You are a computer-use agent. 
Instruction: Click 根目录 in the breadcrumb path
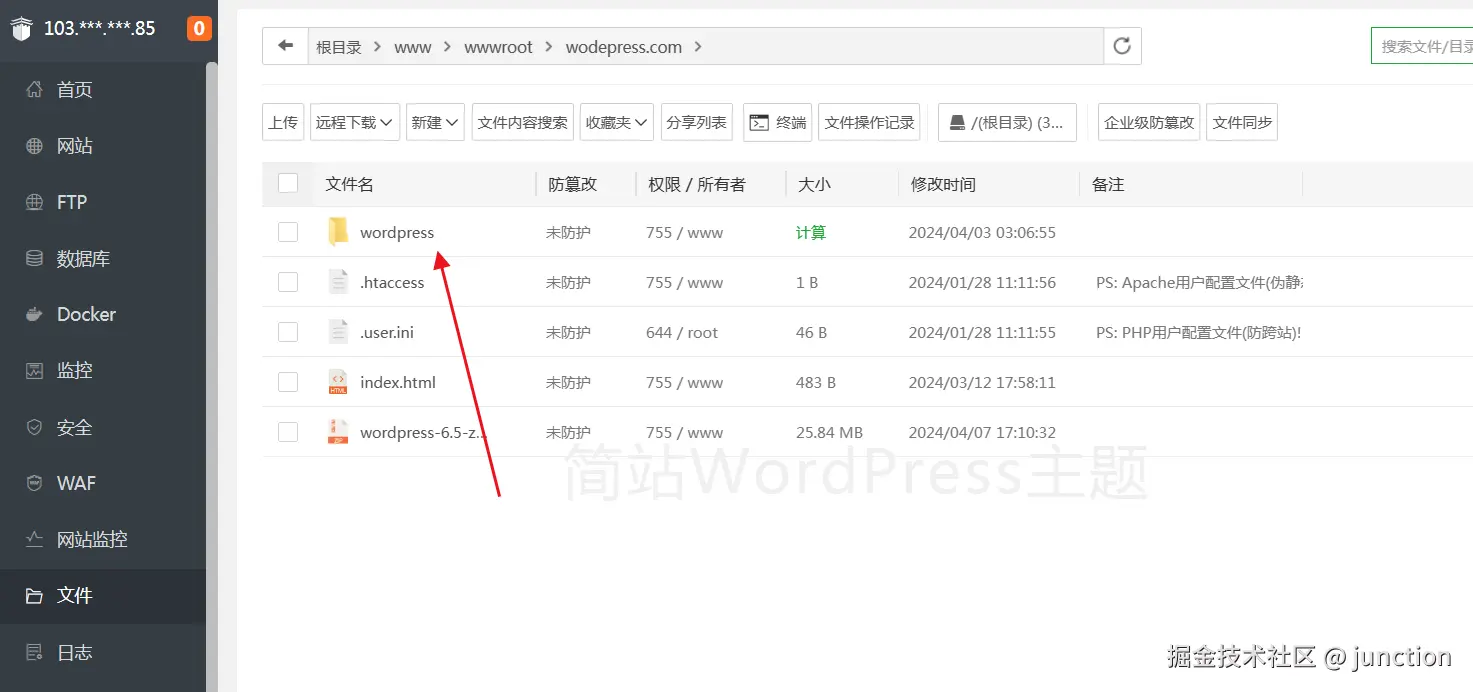pos(339,47)
